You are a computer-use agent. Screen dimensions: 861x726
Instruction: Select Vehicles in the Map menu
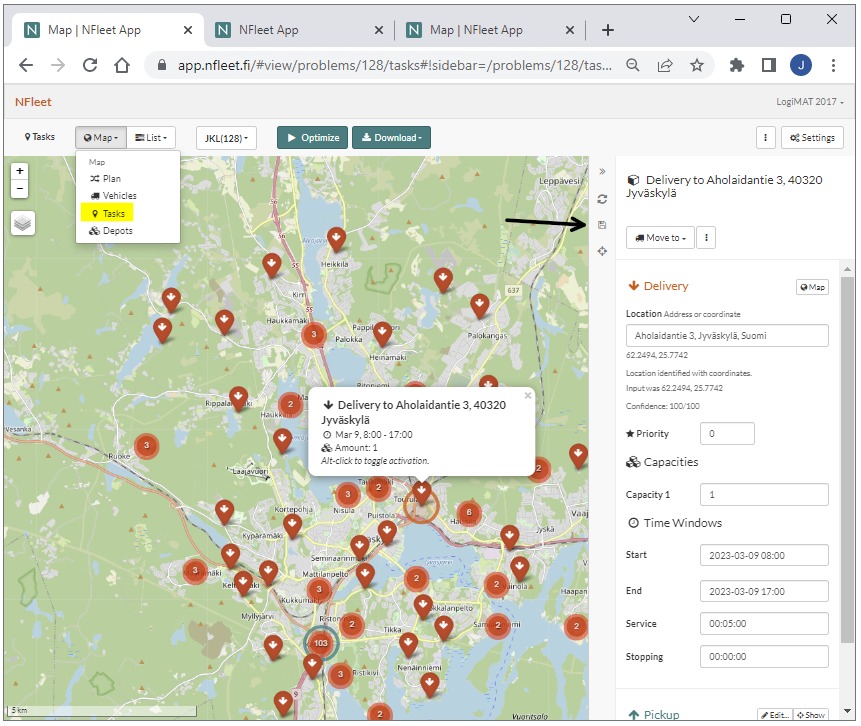[113, 196]
